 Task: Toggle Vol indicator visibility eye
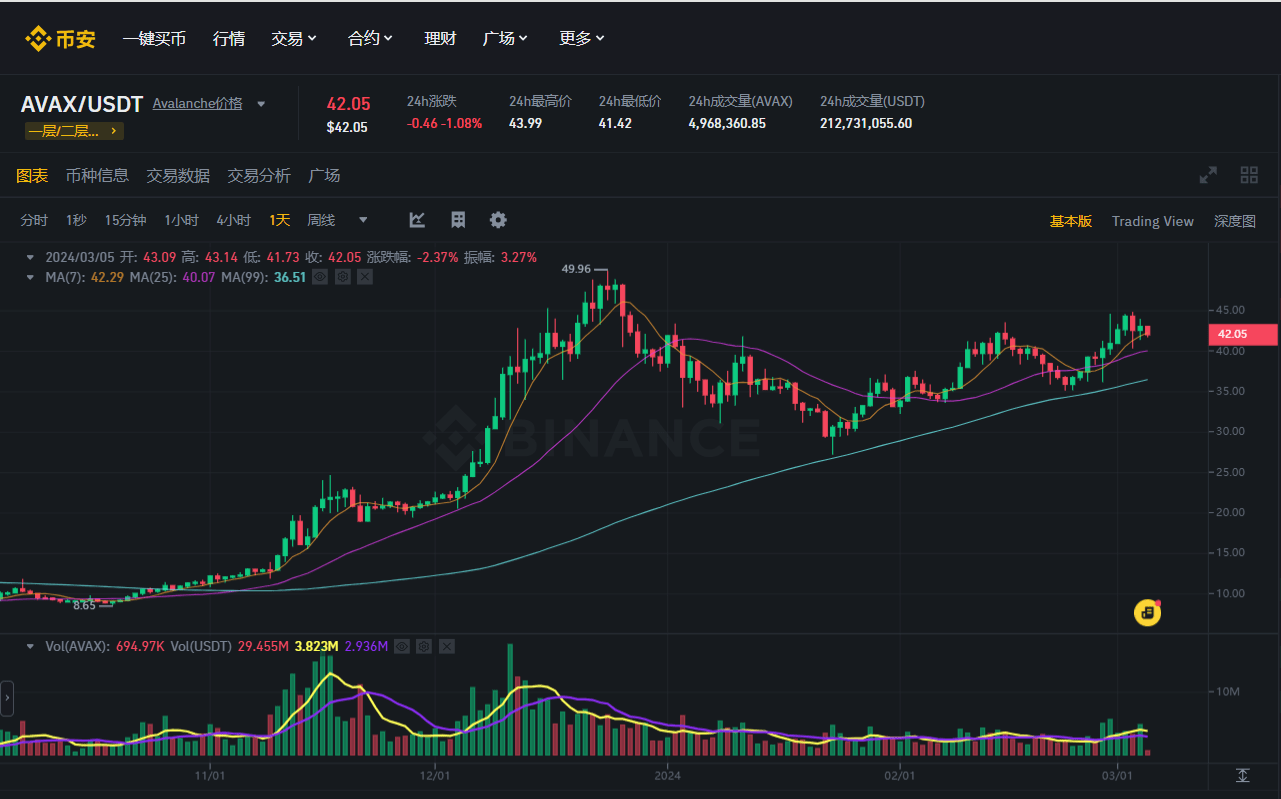pyautogui.click(x=402, y=646)
